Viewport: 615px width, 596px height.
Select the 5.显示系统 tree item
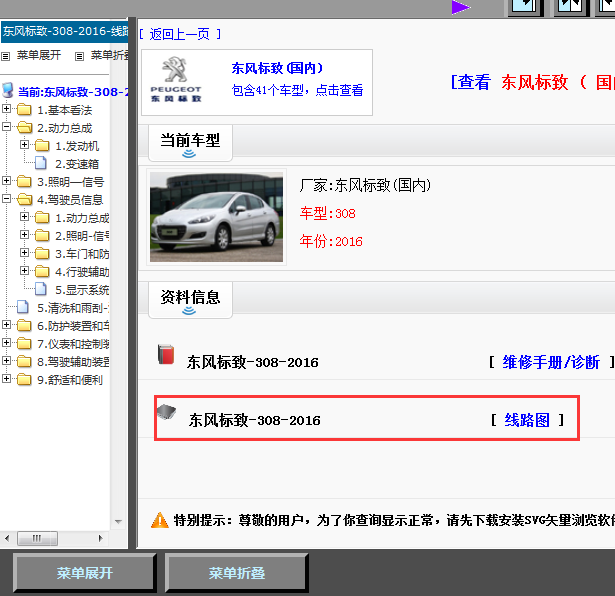coord(82,290)
